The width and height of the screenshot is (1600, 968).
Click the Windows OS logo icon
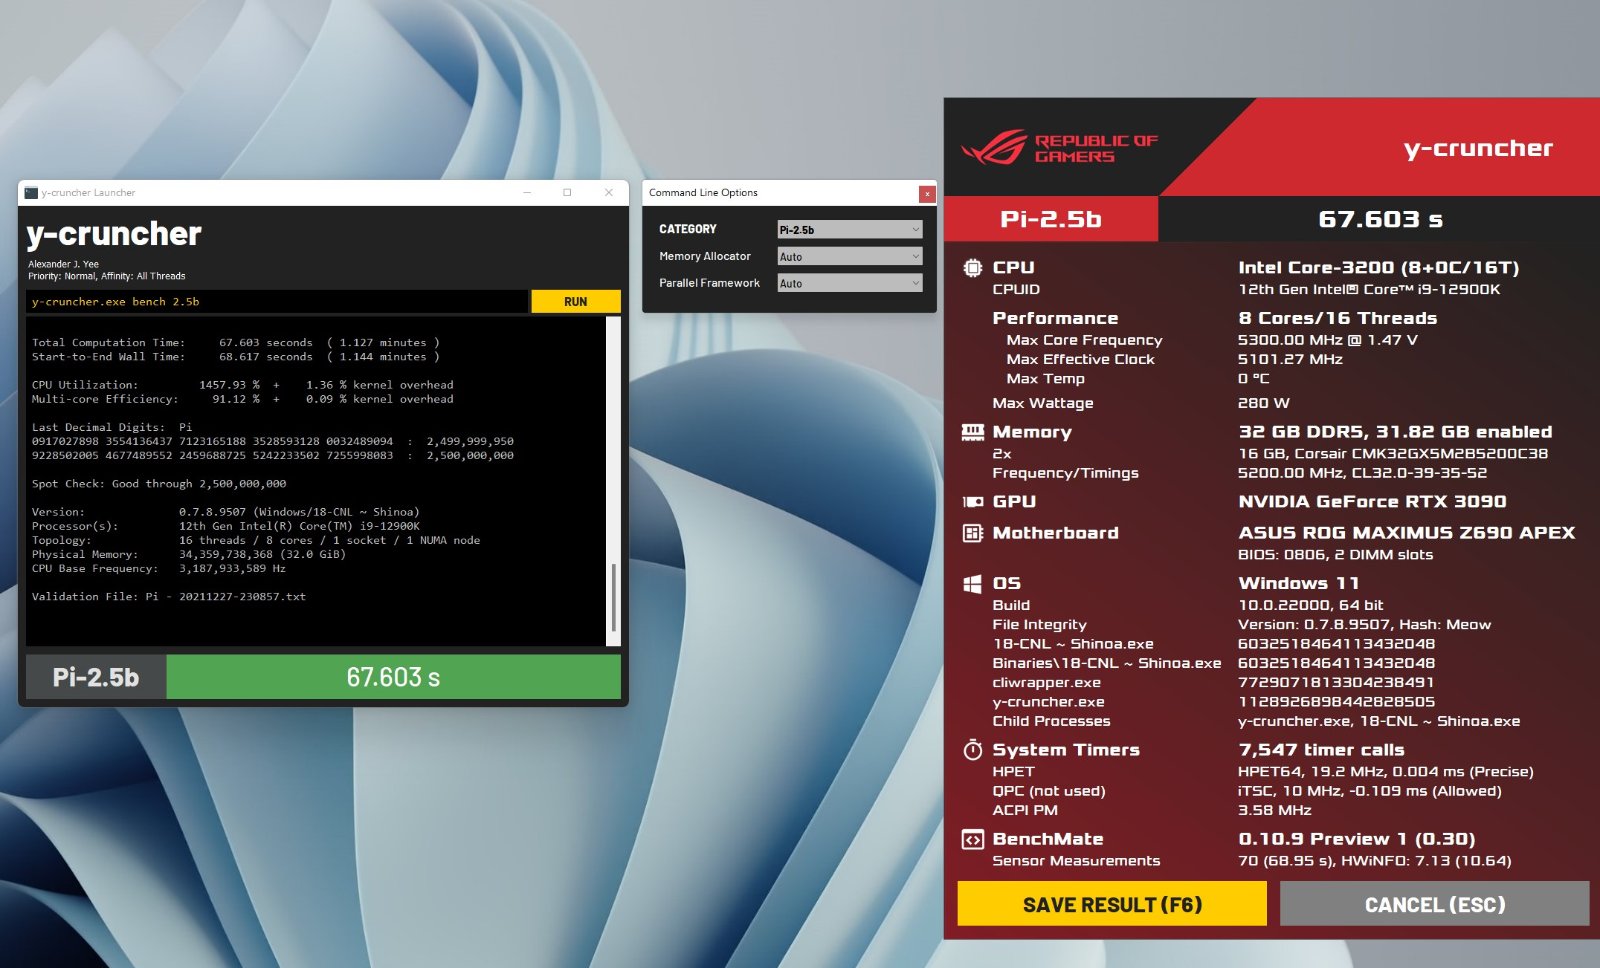pos(972,584)
